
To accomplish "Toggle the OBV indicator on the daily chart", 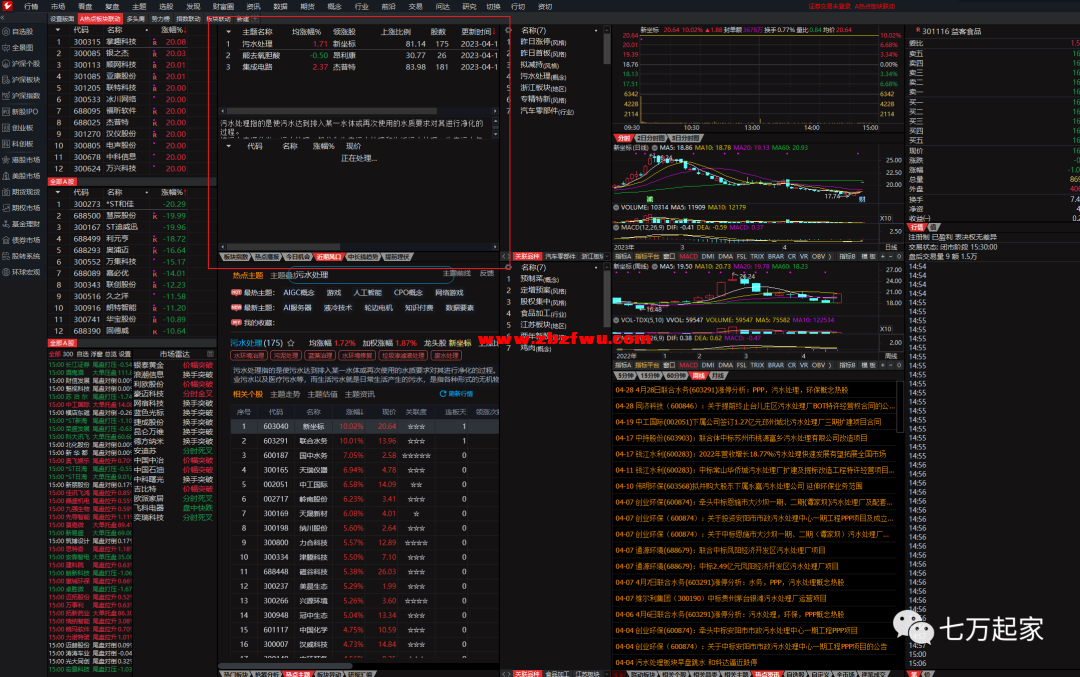I will point(819,256).
